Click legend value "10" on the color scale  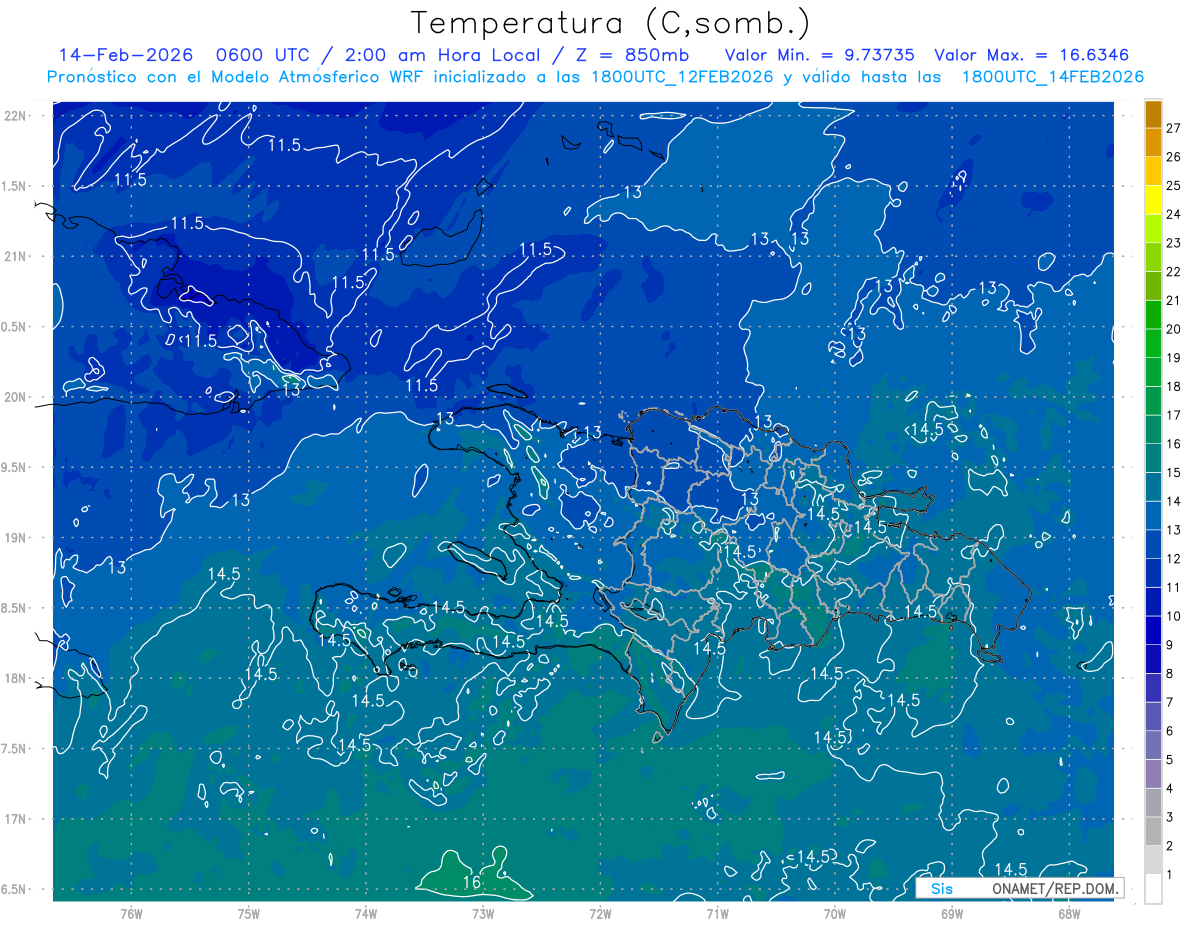tap(1173, 615)
